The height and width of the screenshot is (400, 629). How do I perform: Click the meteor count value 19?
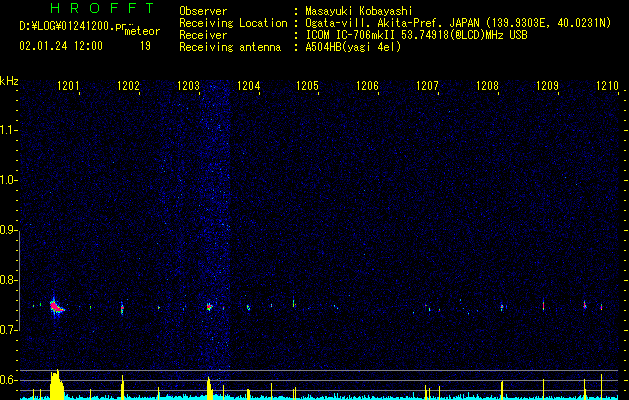pyautogui.click(x=145, y=46)
